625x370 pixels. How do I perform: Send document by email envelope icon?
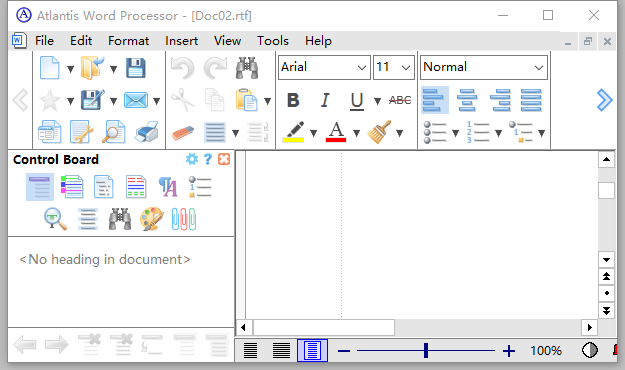pyautogui.click(x=136, y=100)
